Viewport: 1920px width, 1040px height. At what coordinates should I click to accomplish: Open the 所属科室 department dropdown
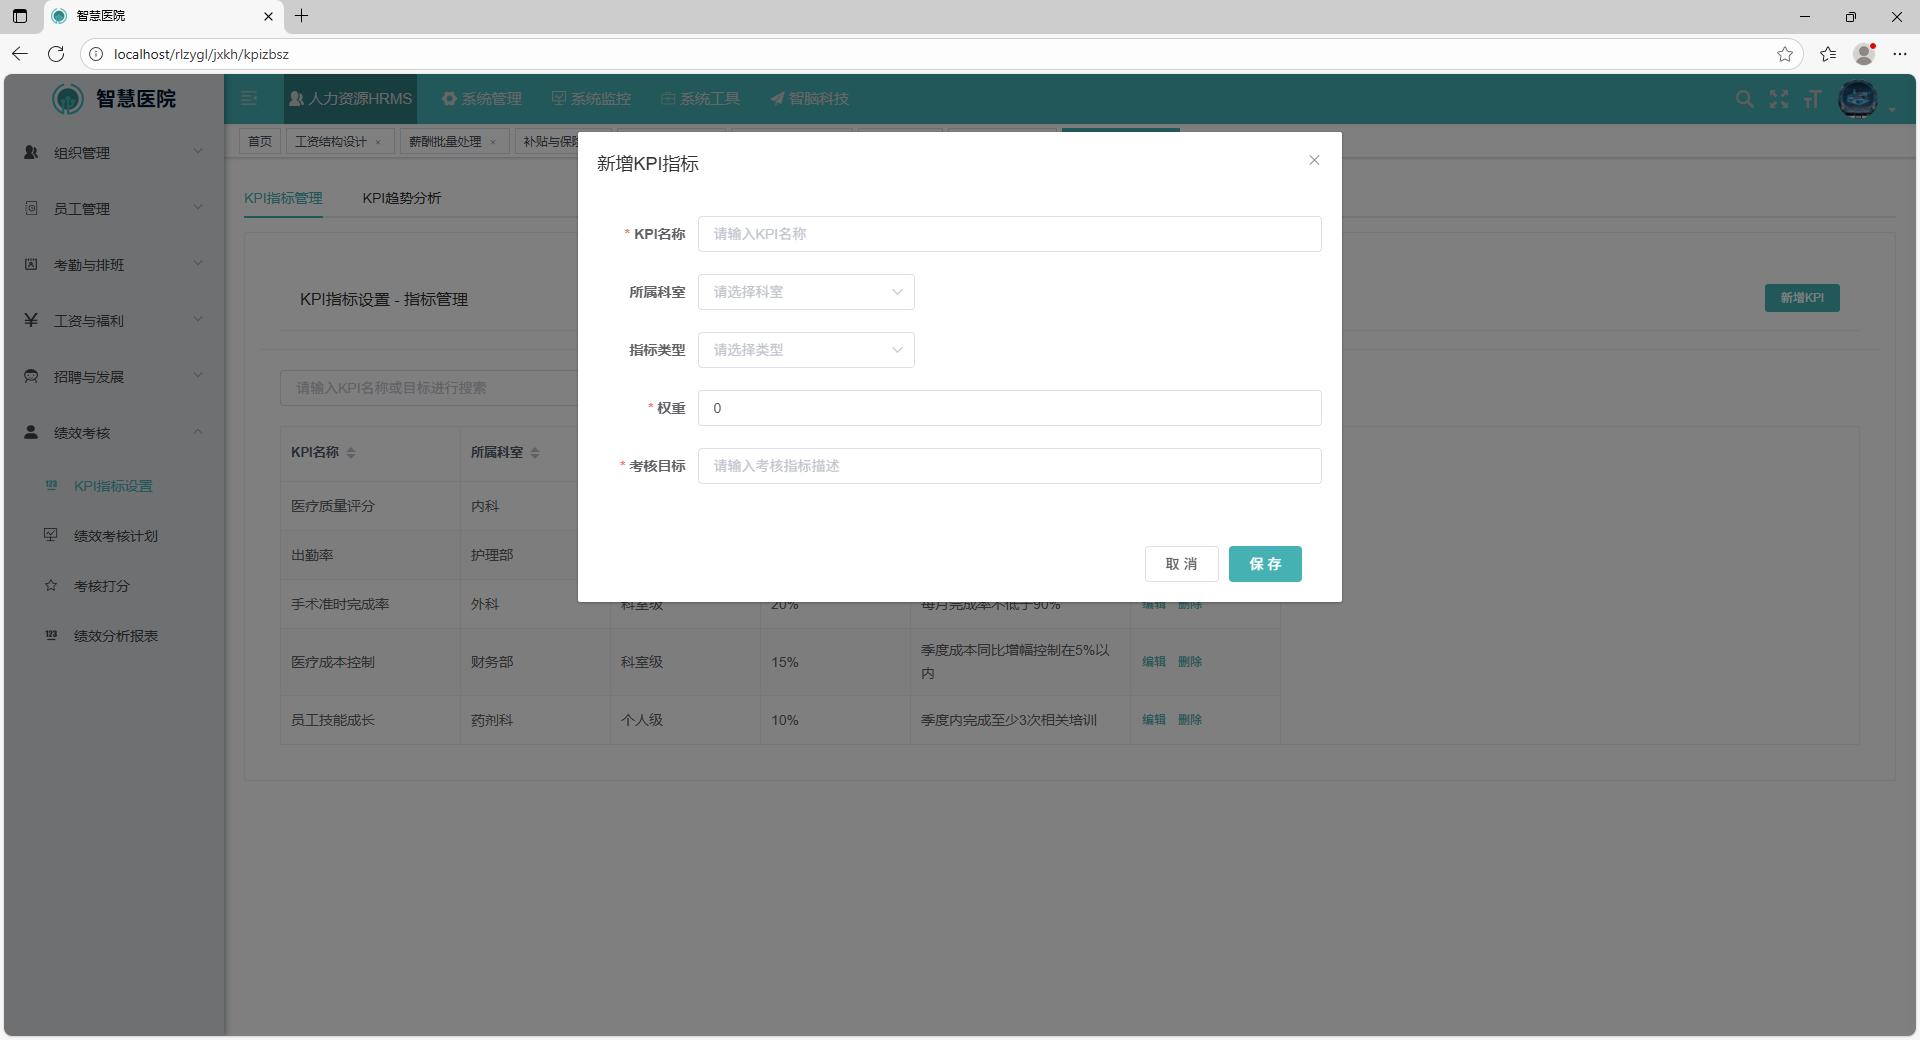(806, 292)
